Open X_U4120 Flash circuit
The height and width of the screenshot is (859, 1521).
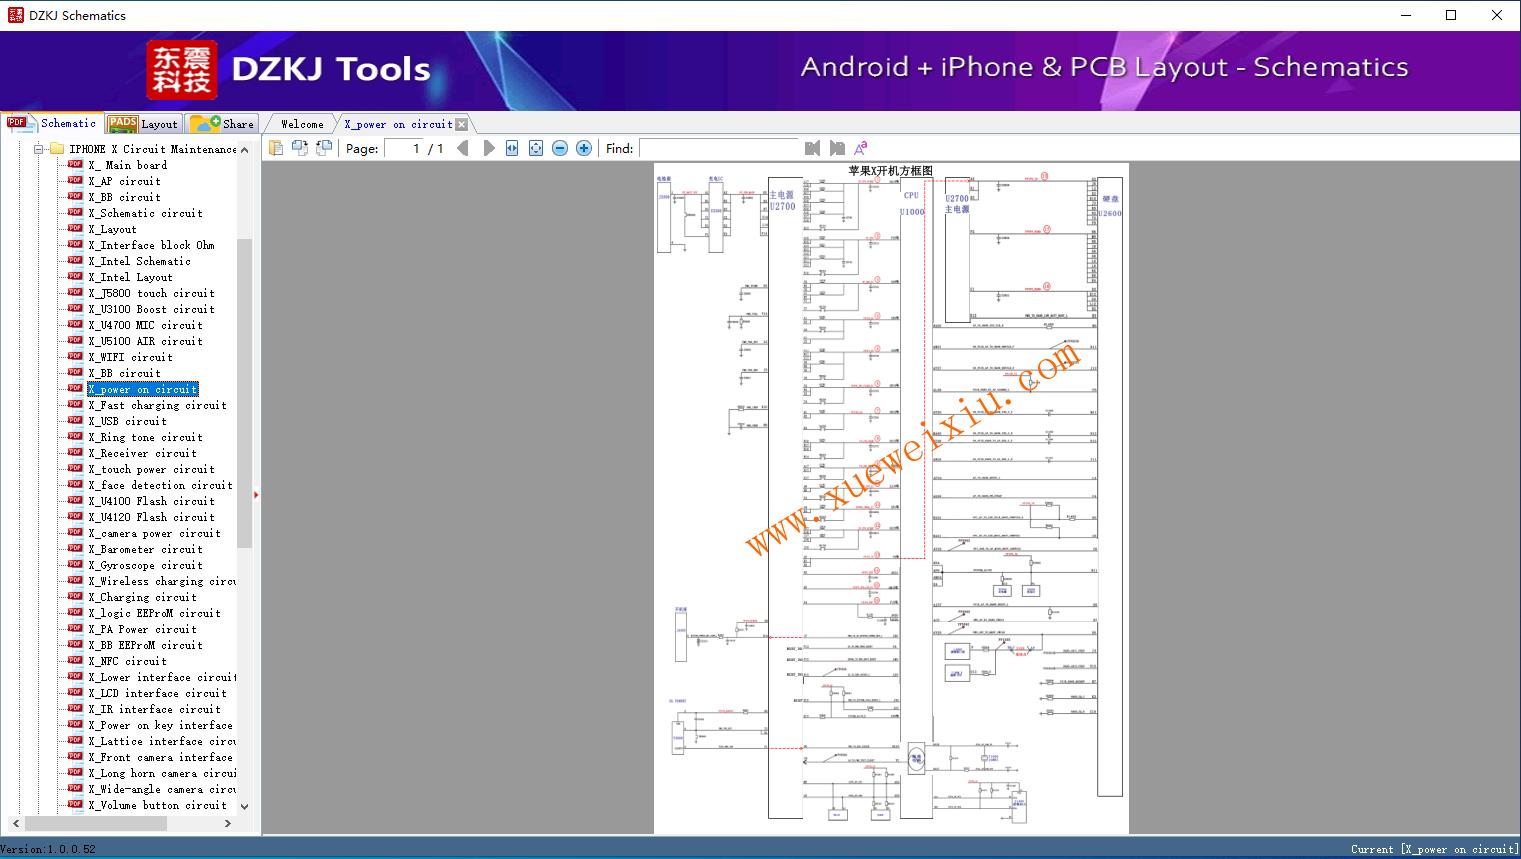(151, 517)
